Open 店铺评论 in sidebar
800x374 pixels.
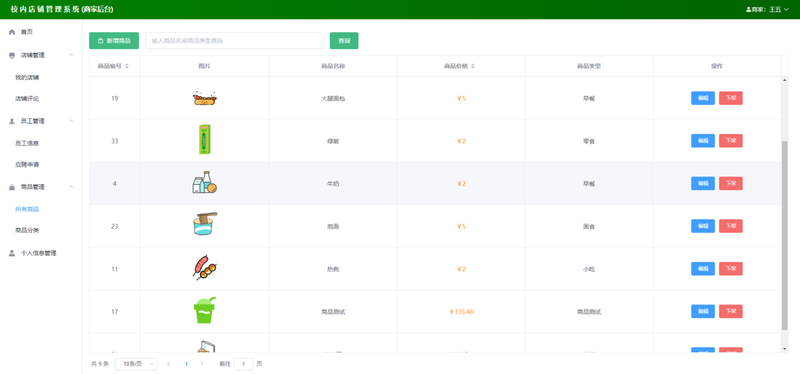(x=27, y=99)
